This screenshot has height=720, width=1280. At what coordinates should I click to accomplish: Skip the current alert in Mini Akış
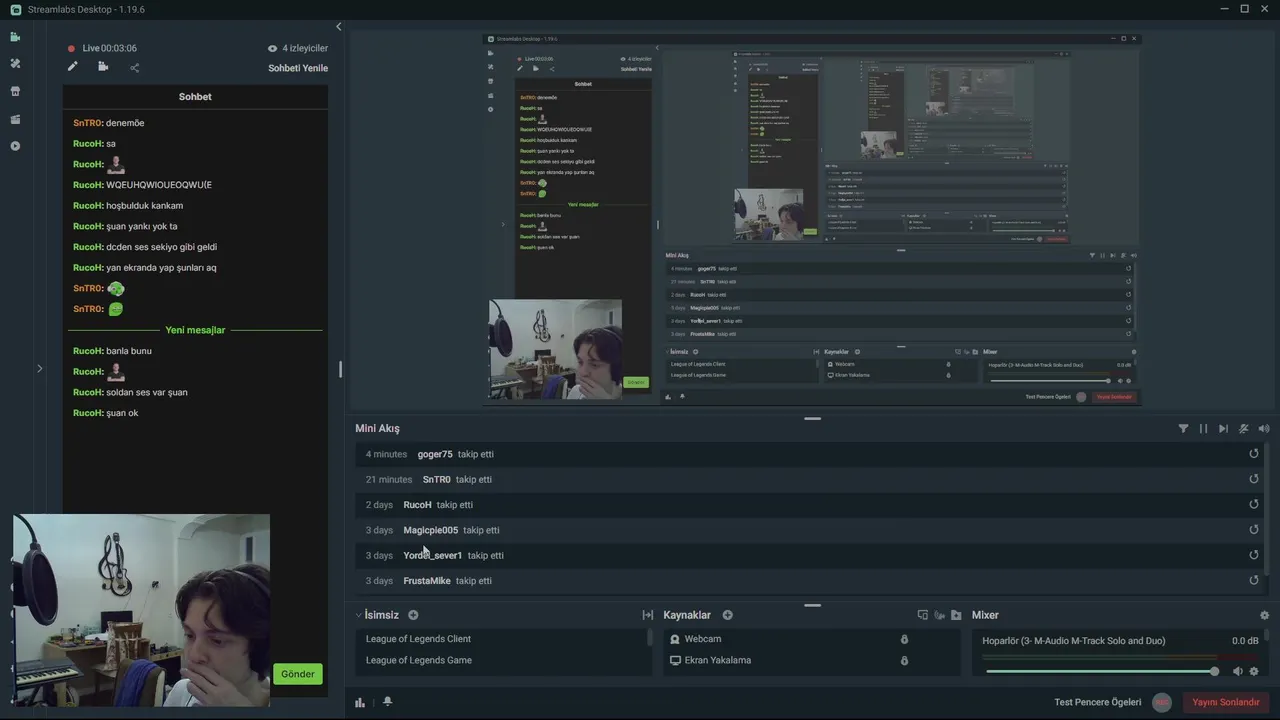point(1223,428)
